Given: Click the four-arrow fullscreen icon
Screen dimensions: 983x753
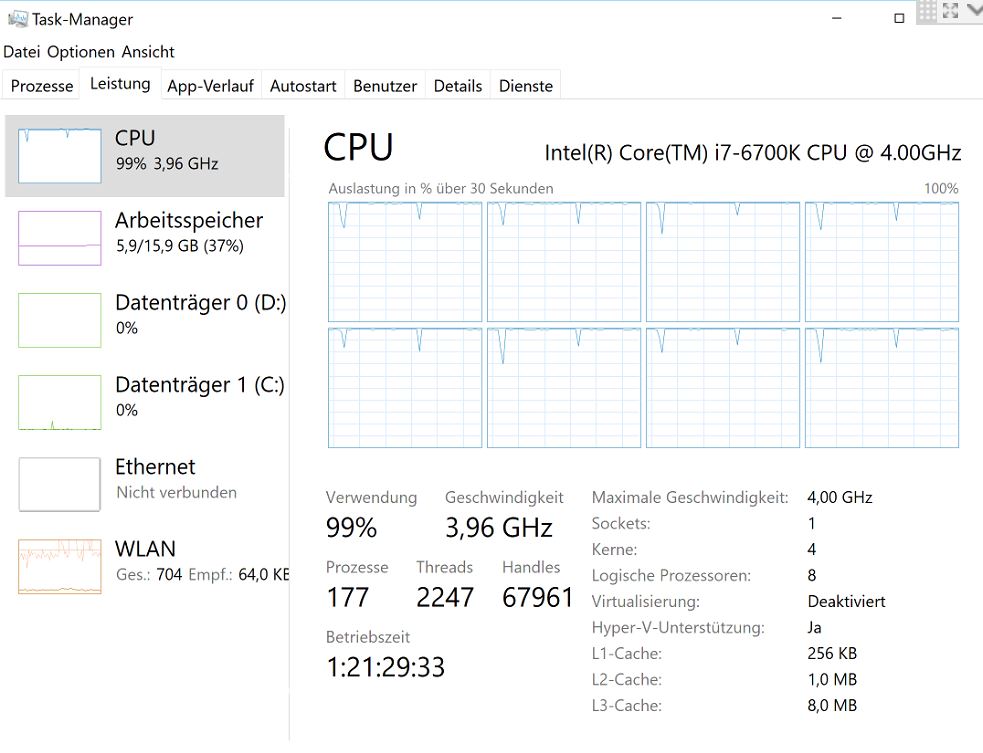Looking at the screenshot, I should click(x=950, y=11).
